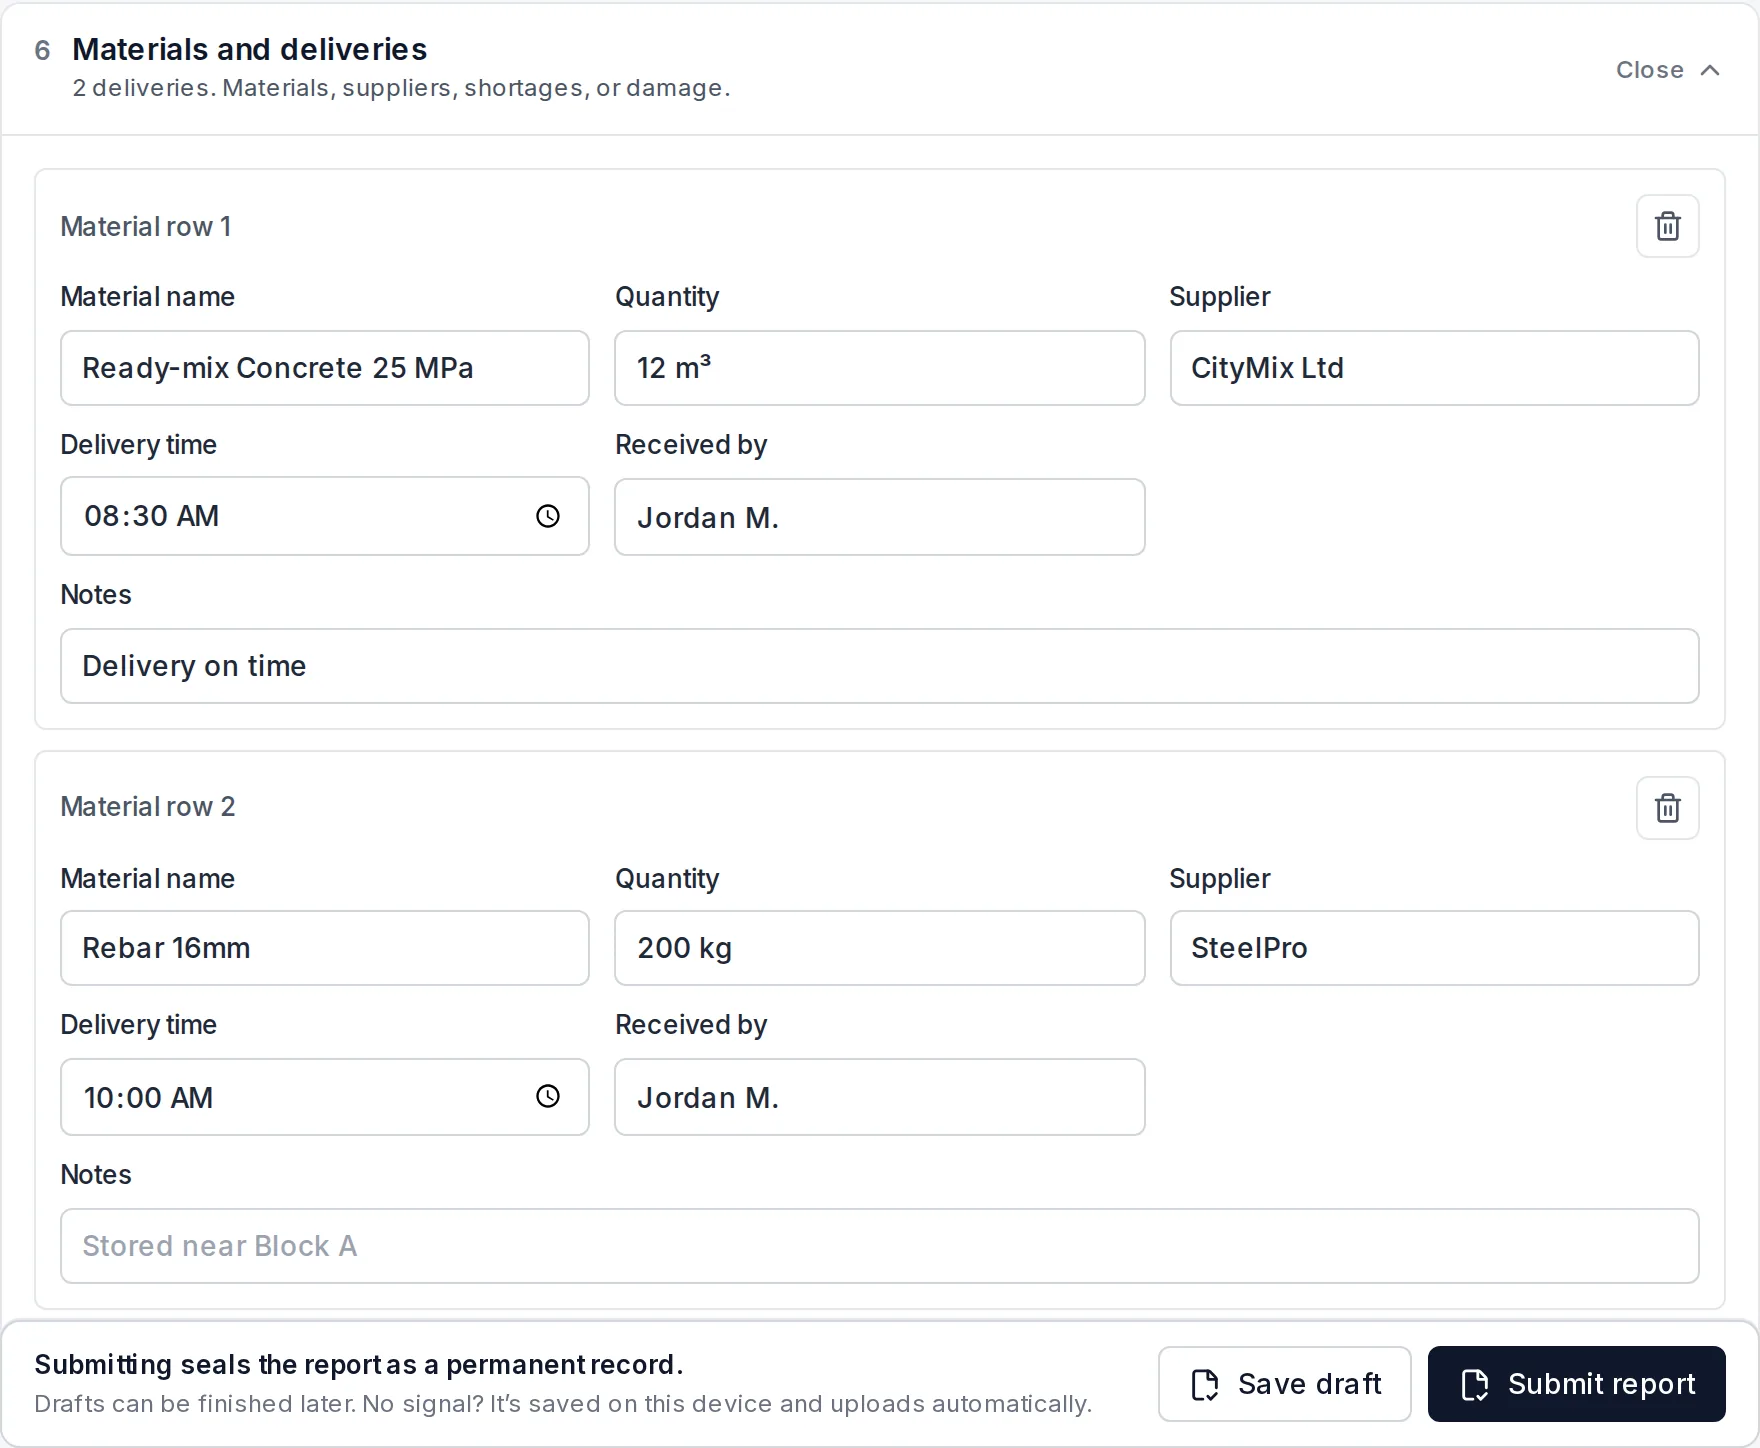Edit the 200 kg quantity field
The width and height of the screenshot is (1760, 1448).
click(x=879, y=948)
